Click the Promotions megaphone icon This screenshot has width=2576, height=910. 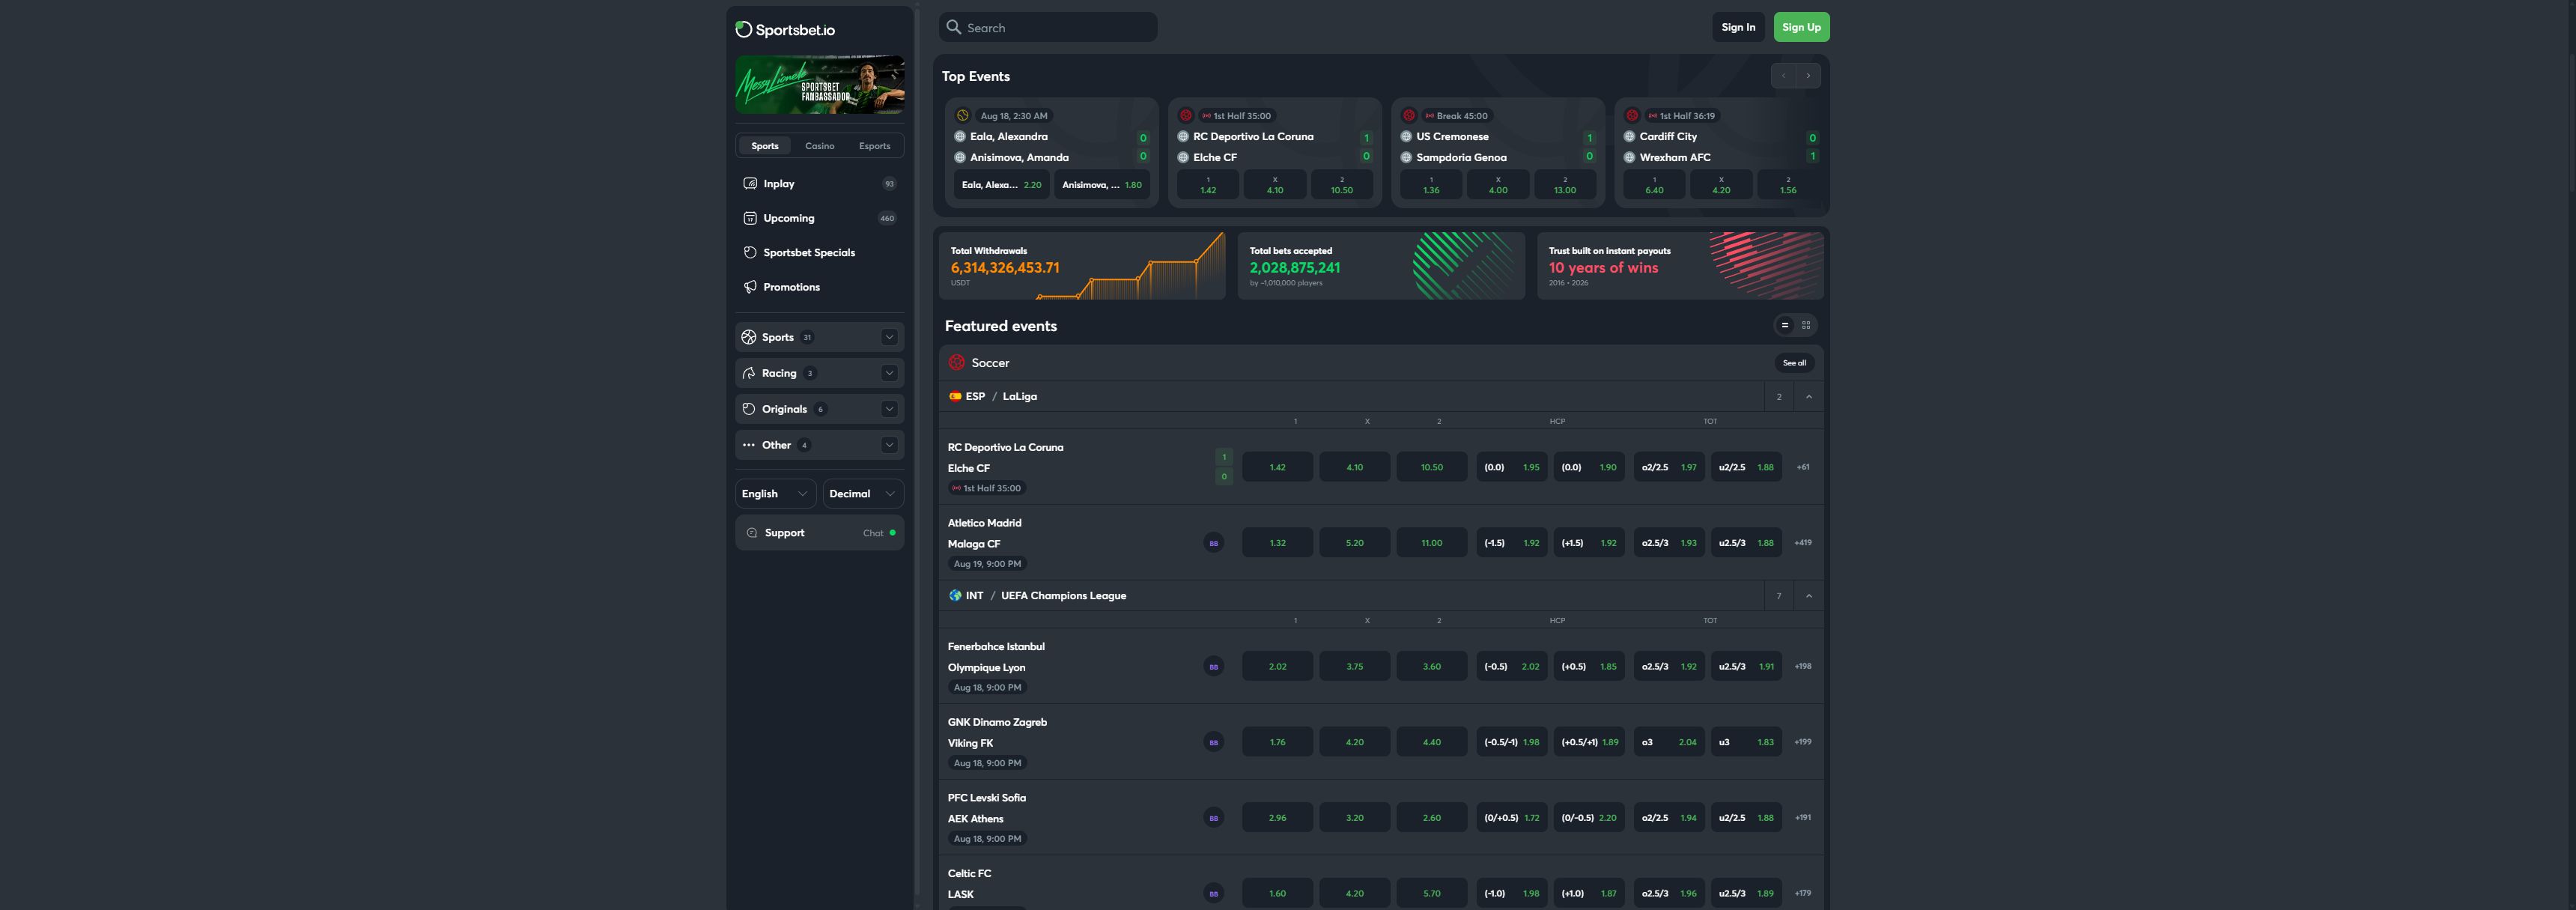[x=750, y=287]
